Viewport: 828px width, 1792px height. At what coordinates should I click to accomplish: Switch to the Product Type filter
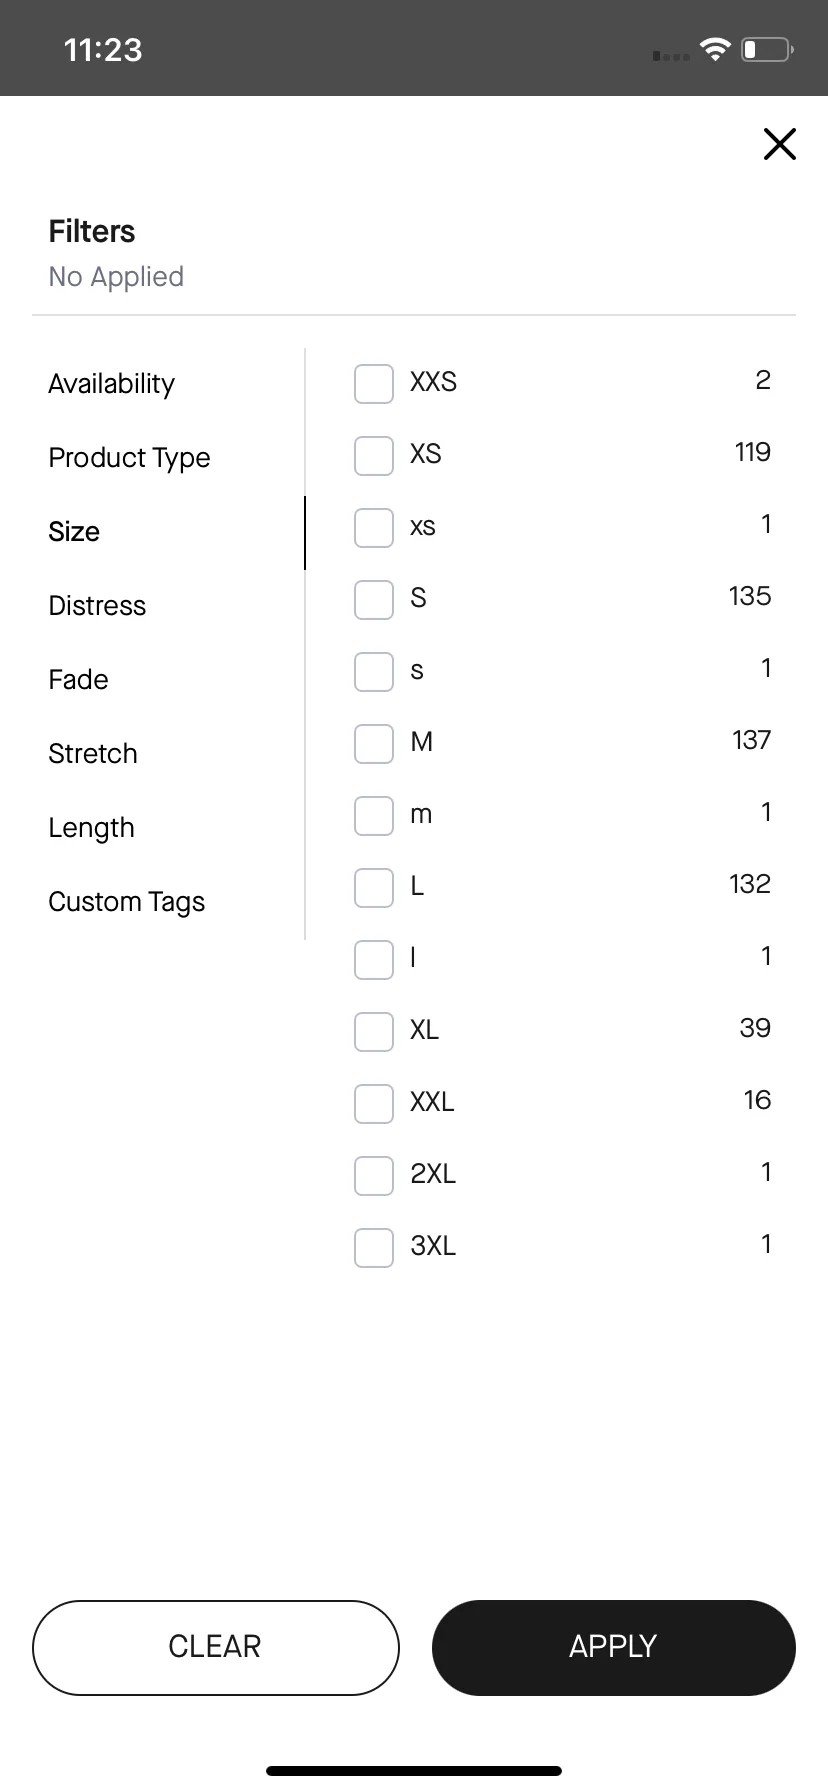click(129, 458)
